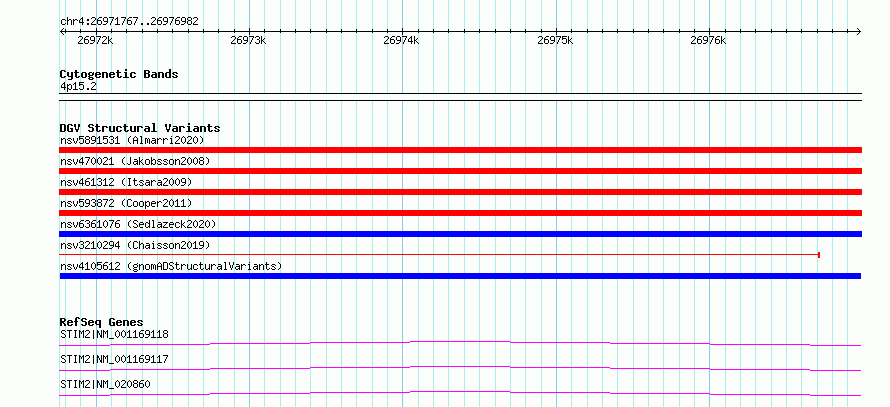Click the 26974k ruler label
Viewport: 890px width, 407px height.
pos(401,40)
